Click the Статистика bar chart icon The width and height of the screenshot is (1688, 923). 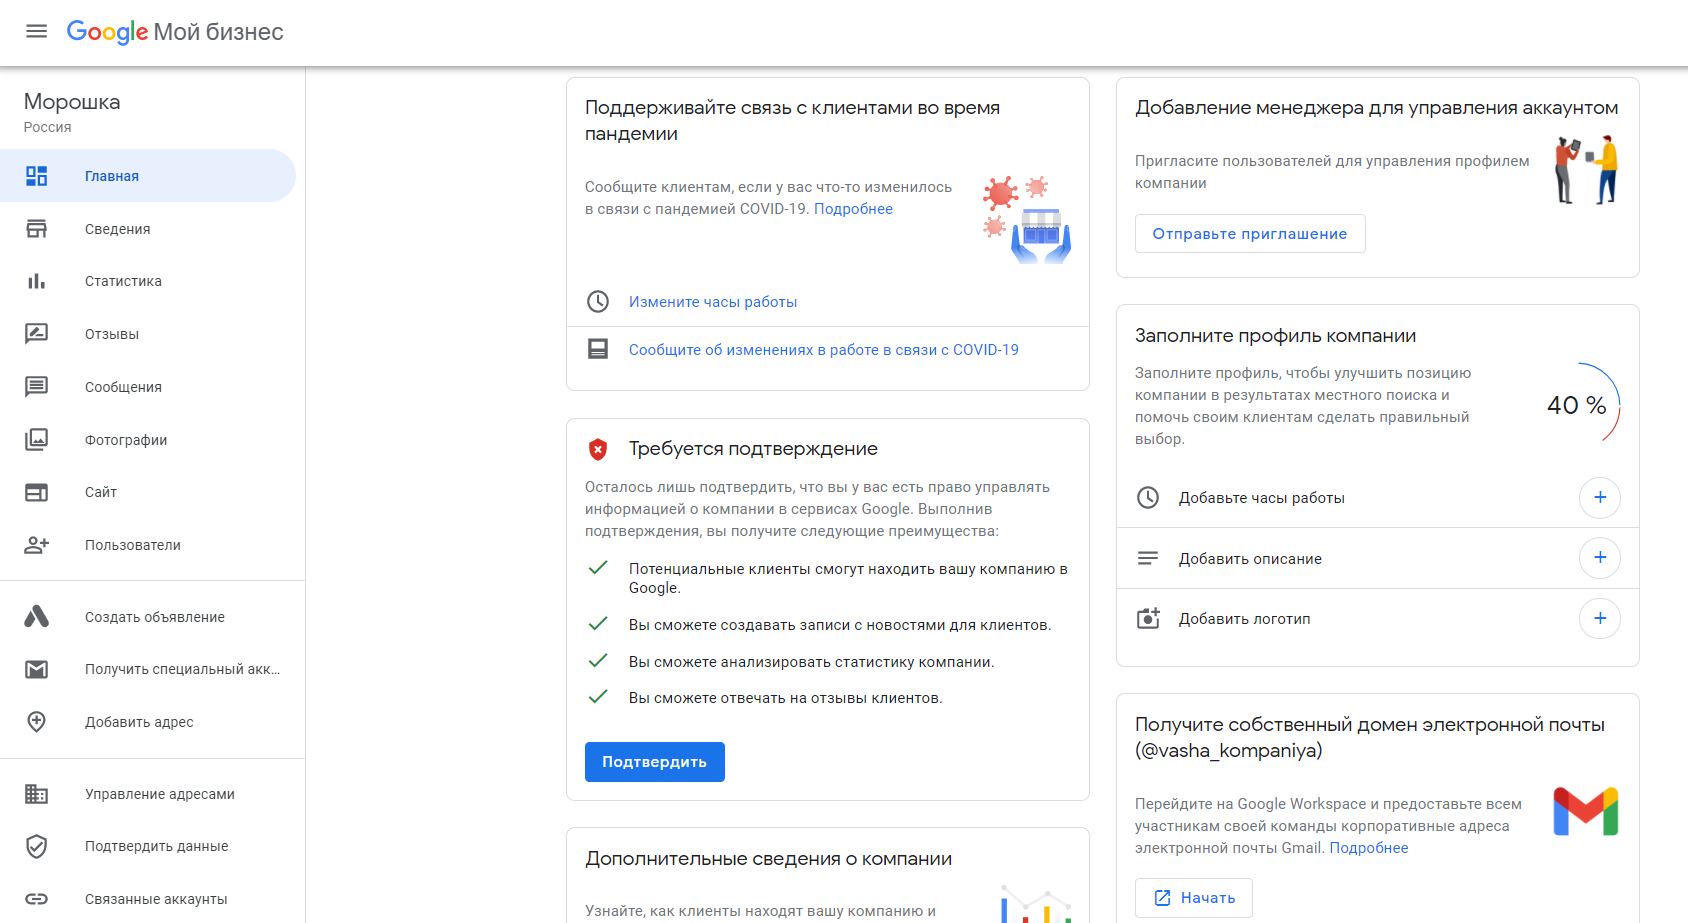point(37,281)
